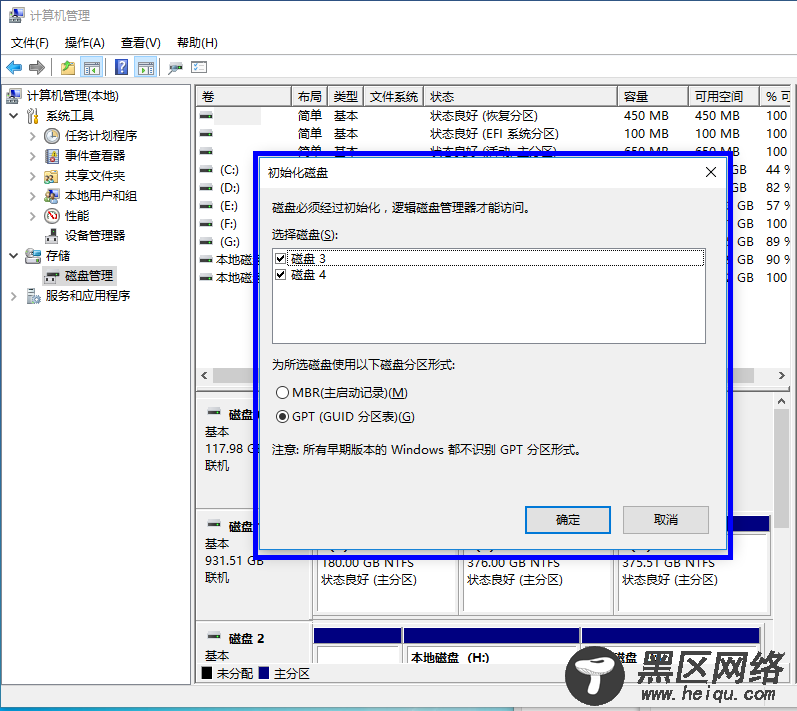Sort by the 类型 column header
The width and height of the screenshot is (797, 711).
(x=346, y=97)
